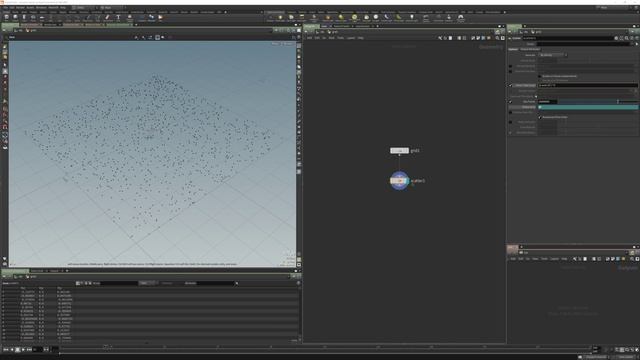This screenshot has width=640, height=360.
Task: Select the scatter1 node
Action: (x=399, y=181)
